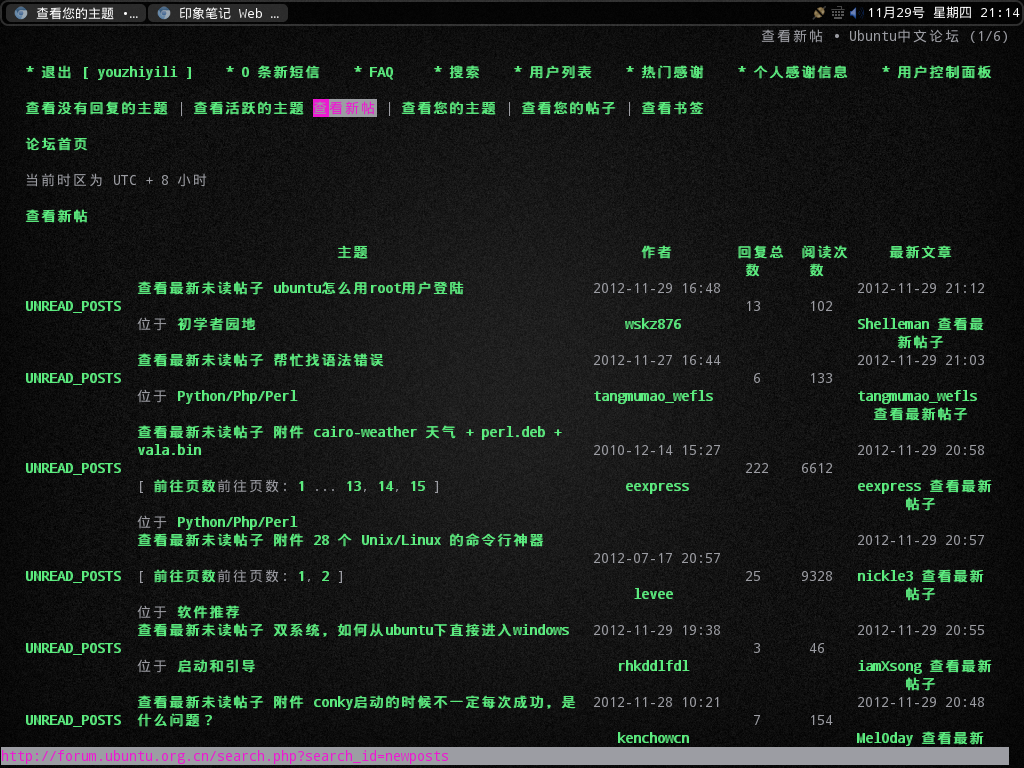Go to page 13 of cairo-weather thread
1024x768 pixels.
pyautogui.click(x=354, y=487)
